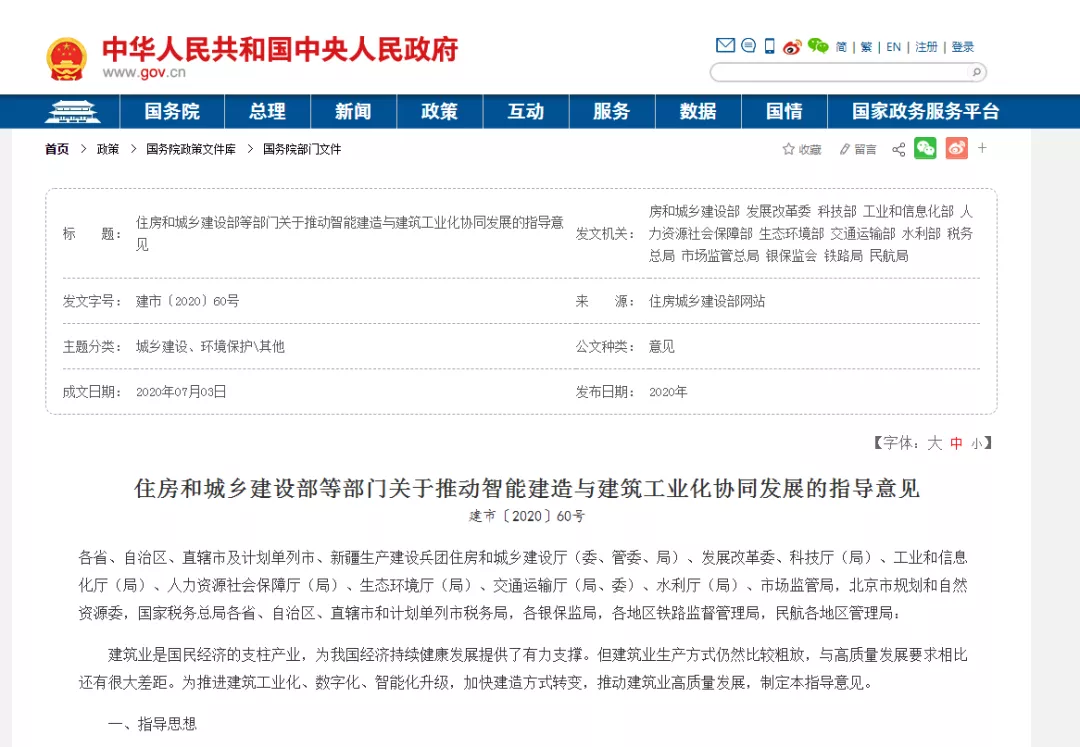Viewport: 1080px width, 747px height.
Task: Share the article via the red Weibo icon
Action: [956, 148]
